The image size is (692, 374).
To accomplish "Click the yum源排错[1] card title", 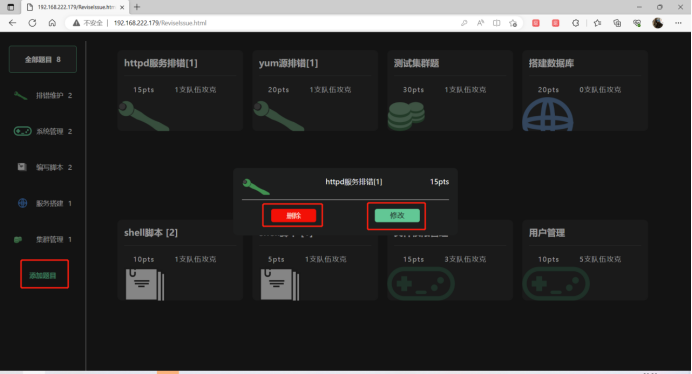I will pos(288,63).
